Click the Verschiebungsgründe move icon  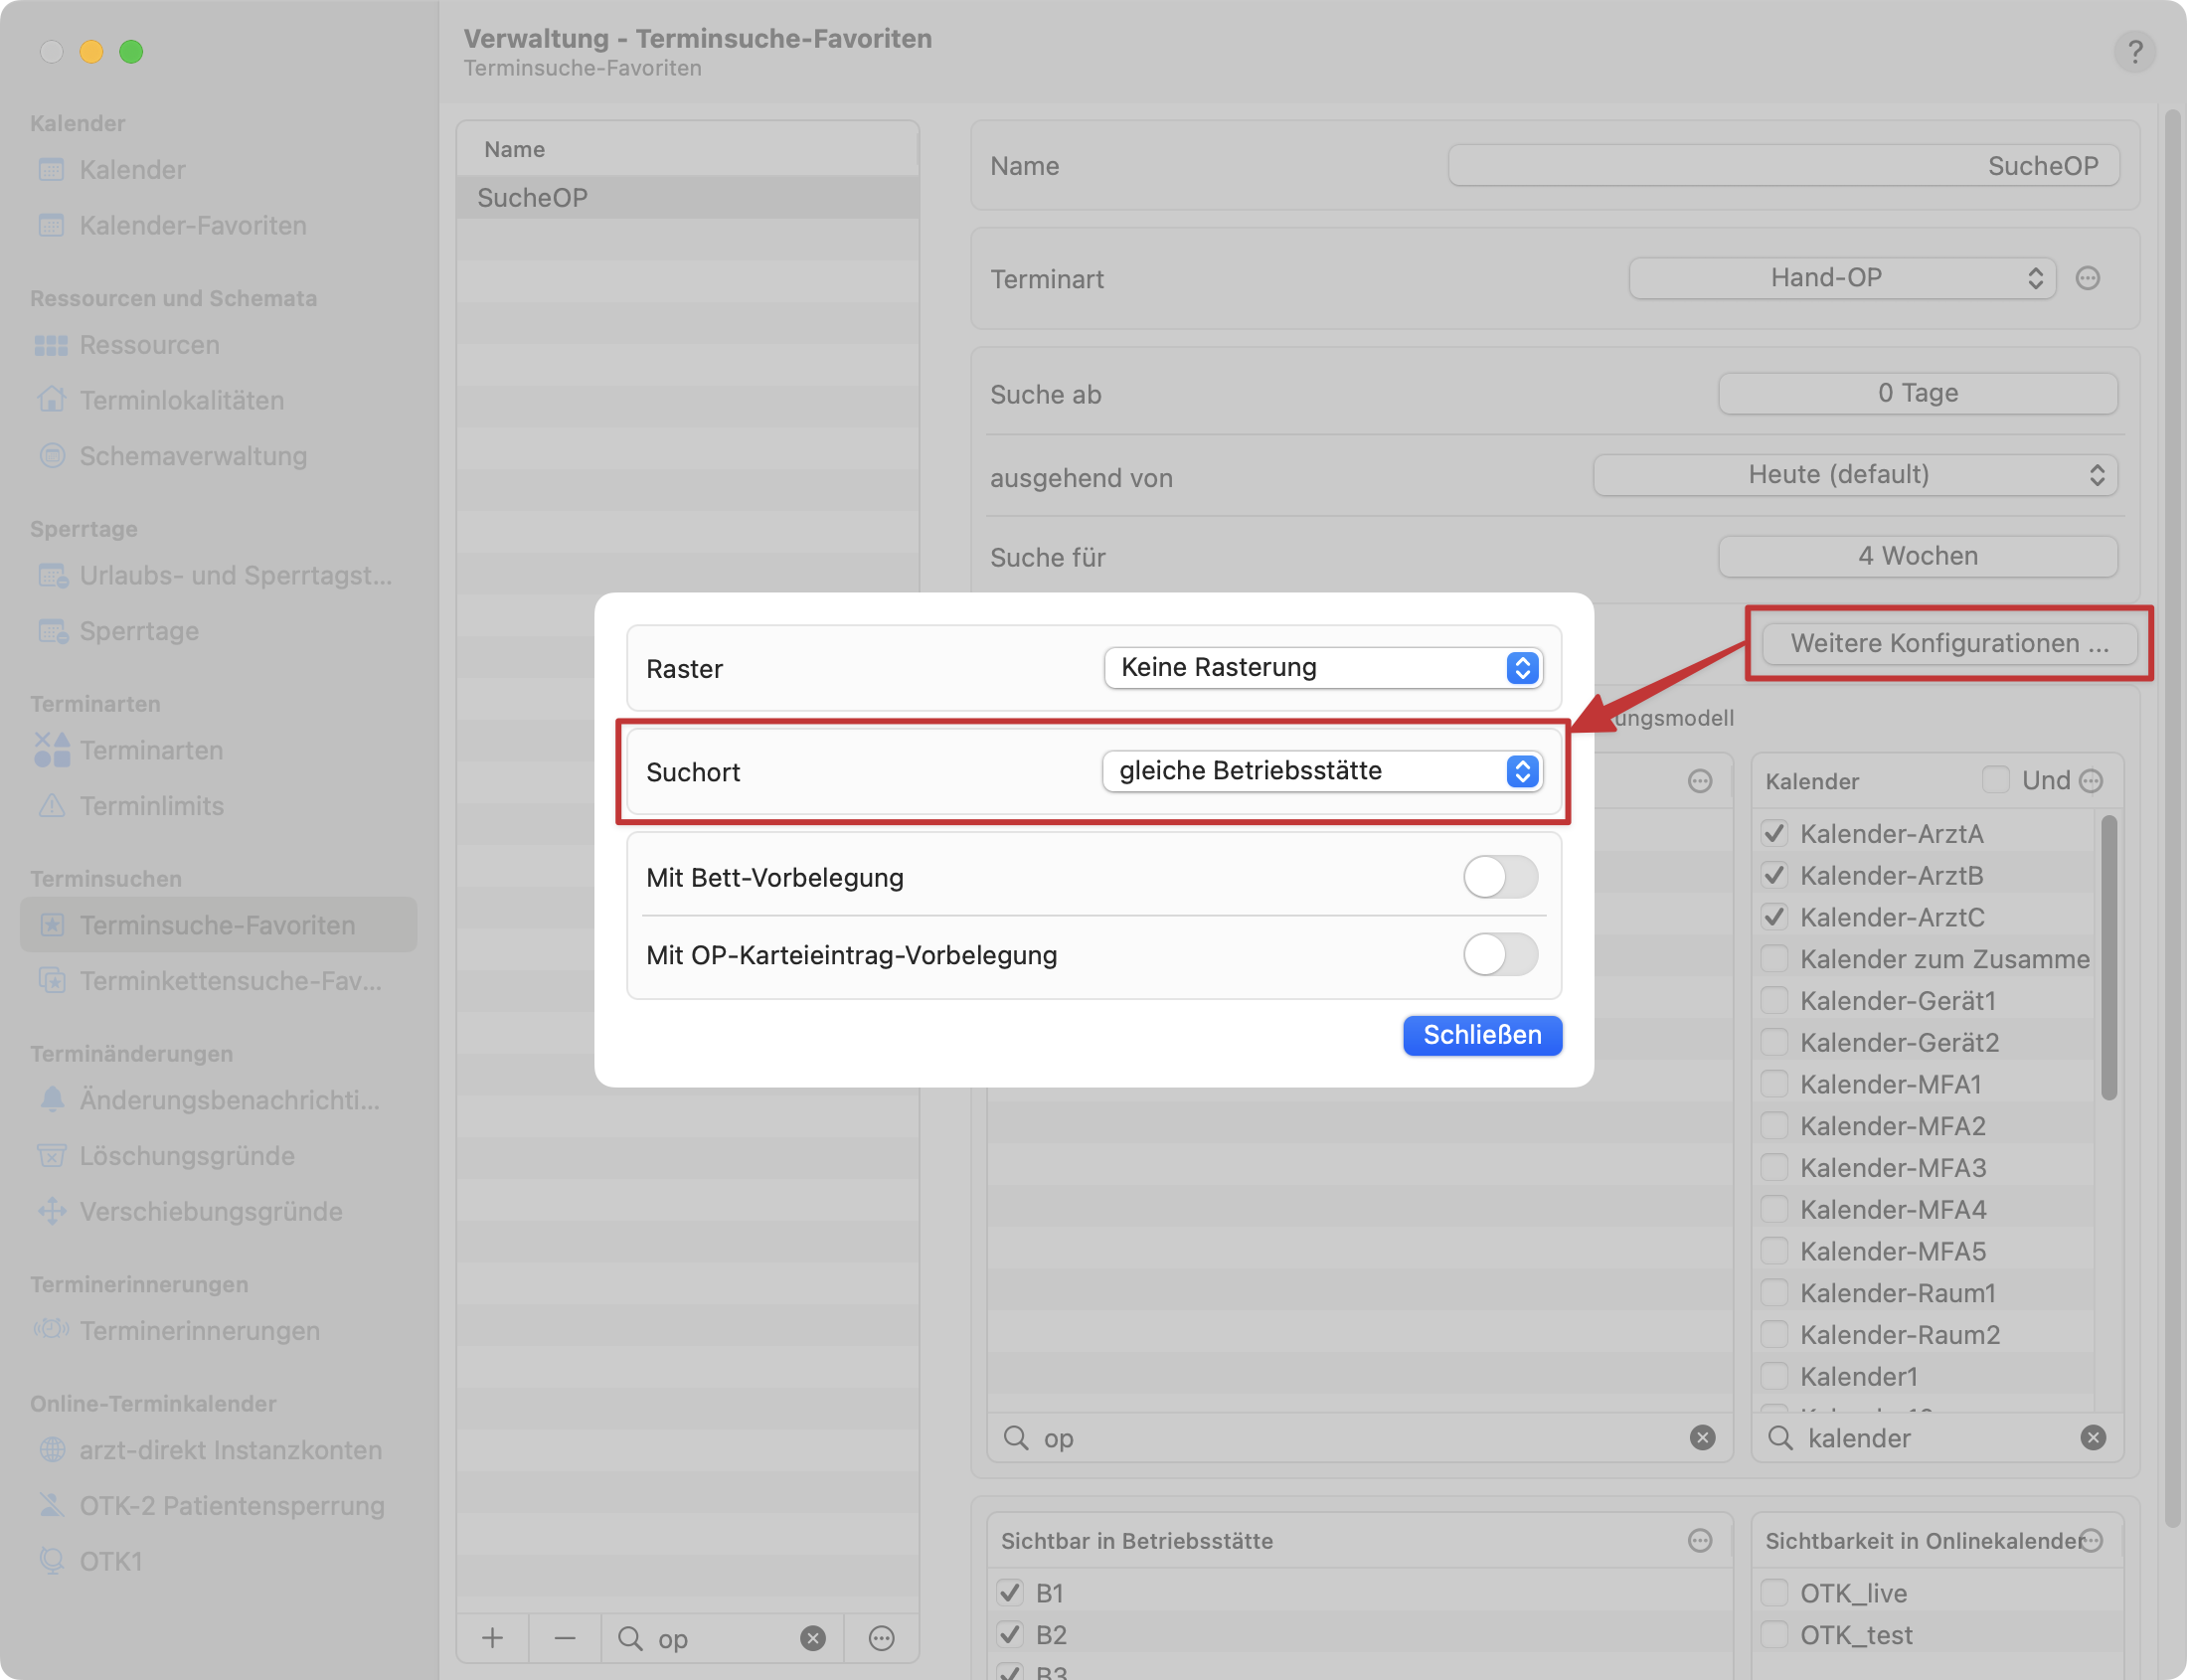51,1211
